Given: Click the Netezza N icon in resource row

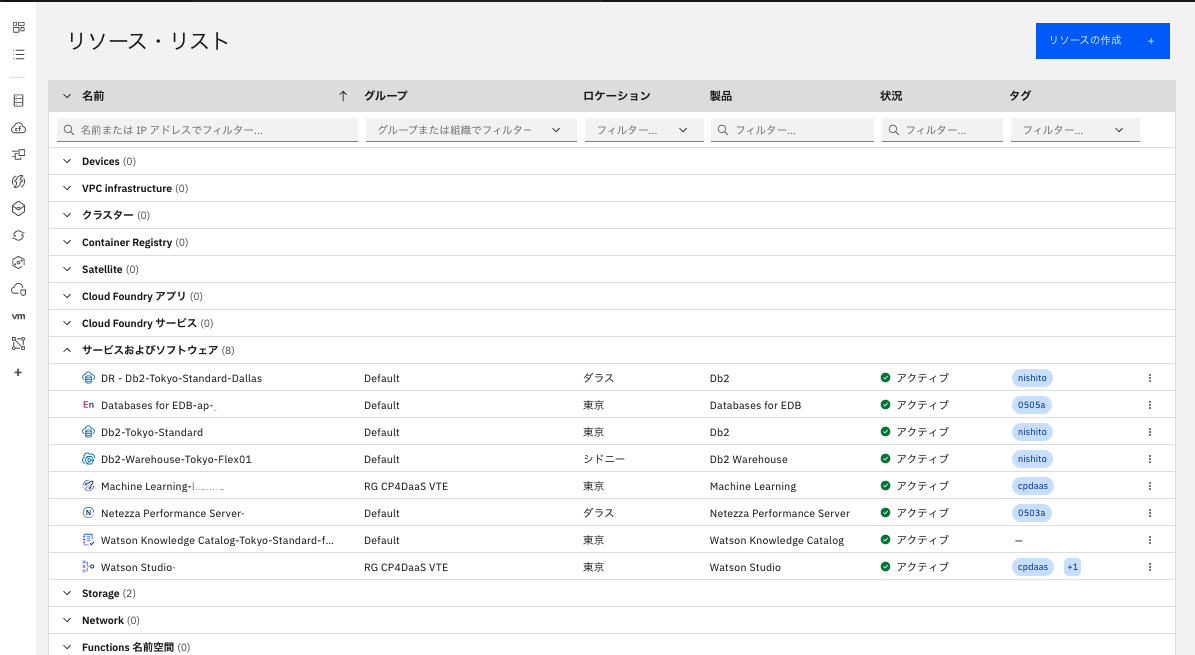Looking at the screenshot, I should [88, 513].
